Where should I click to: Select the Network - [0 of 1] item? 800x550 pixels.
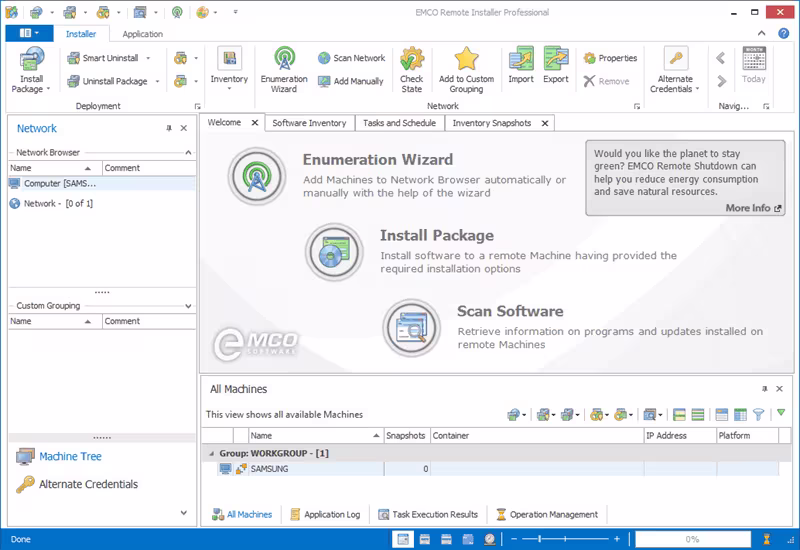coord(58,204)
